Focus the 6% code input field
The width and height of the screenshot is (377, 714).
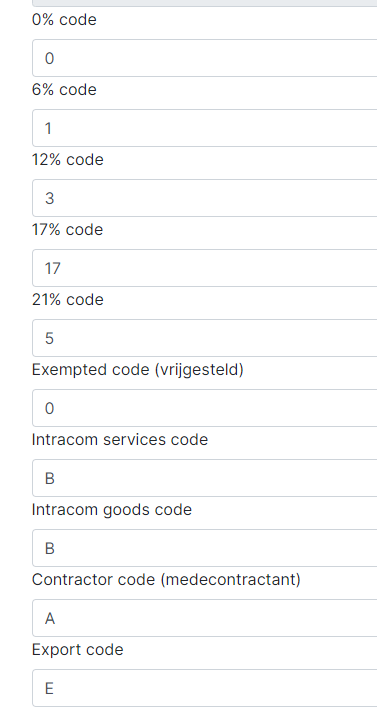click(204, 128)
